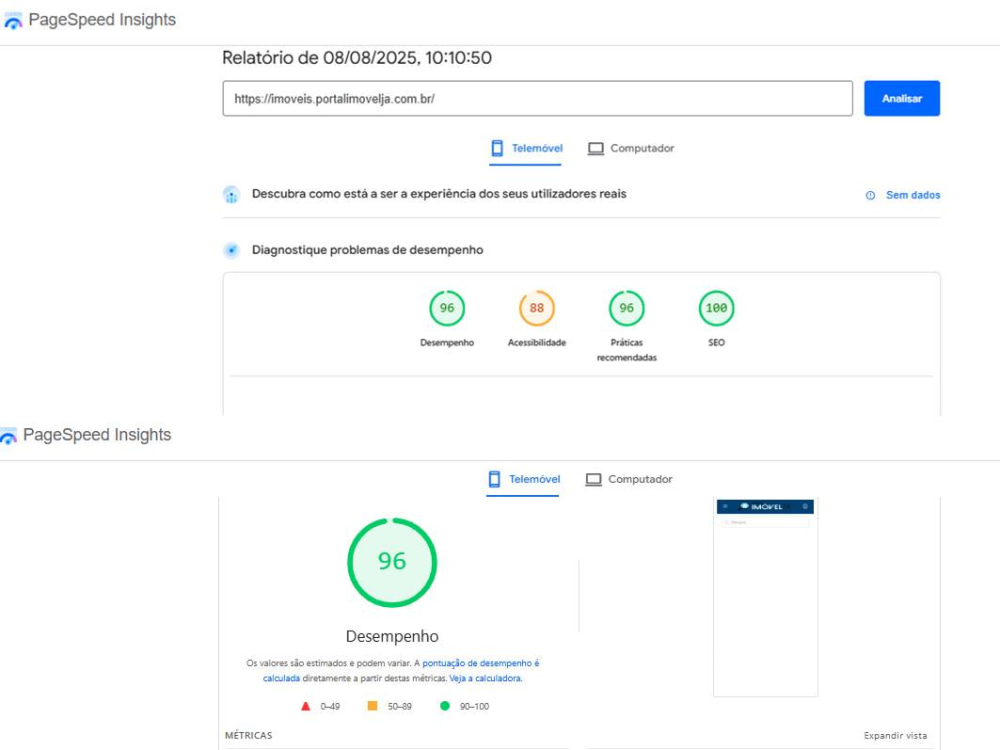The height and width of the screenshot is (750, 1000).
Task: Click the MÉTRICAS label
Action: 249,735
